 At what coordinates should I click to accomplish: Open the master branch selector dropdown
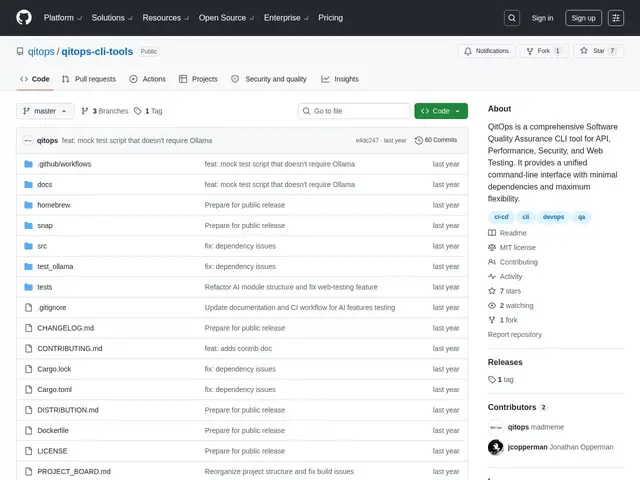click(45, 111)
